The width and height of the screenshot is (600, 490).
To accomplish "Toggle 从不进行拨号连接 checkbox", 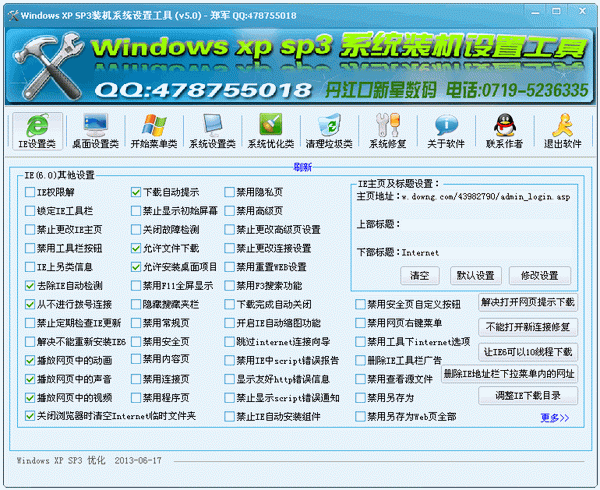I will pyautogui.click(x=30, y=304).
